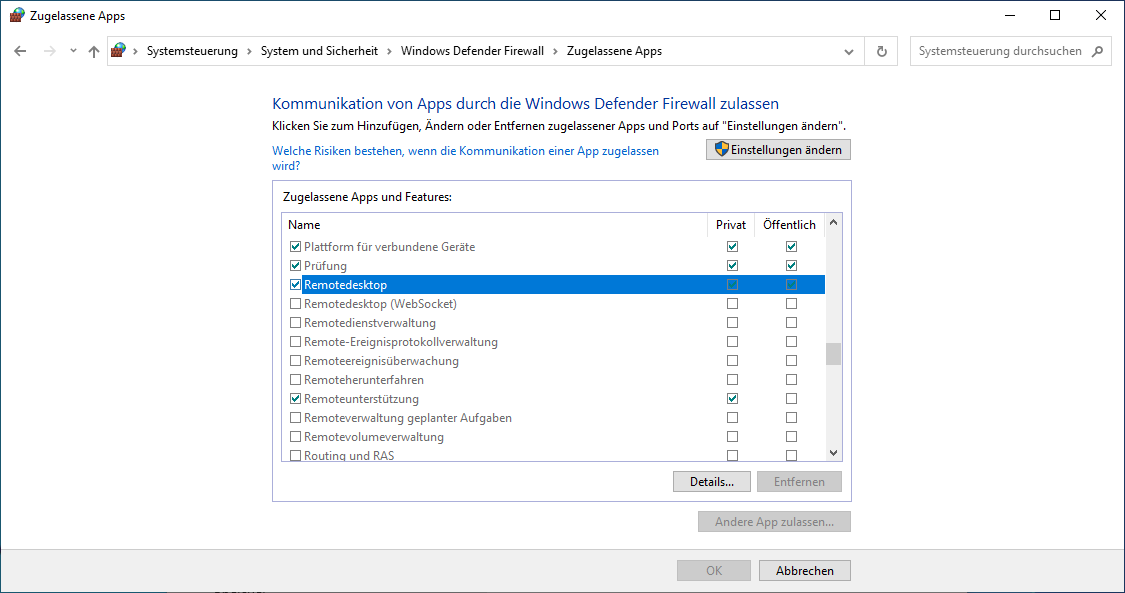Image resolution: width=1125 pixels, height=593 pixels.
Task: Toggle Privat checkbox for Remoteunterstützung
Action: [x=732, y=399]
